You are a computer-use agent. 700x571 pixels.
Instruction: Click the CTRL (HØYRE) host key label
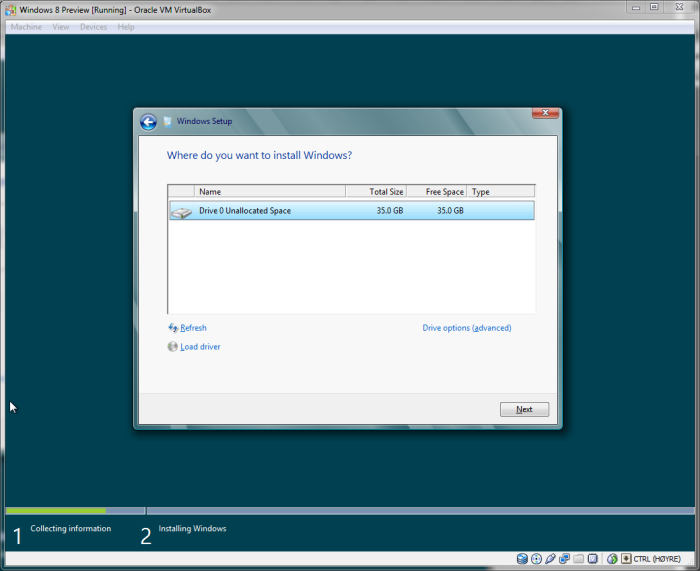pyautogui.click(x=657, y=559)
